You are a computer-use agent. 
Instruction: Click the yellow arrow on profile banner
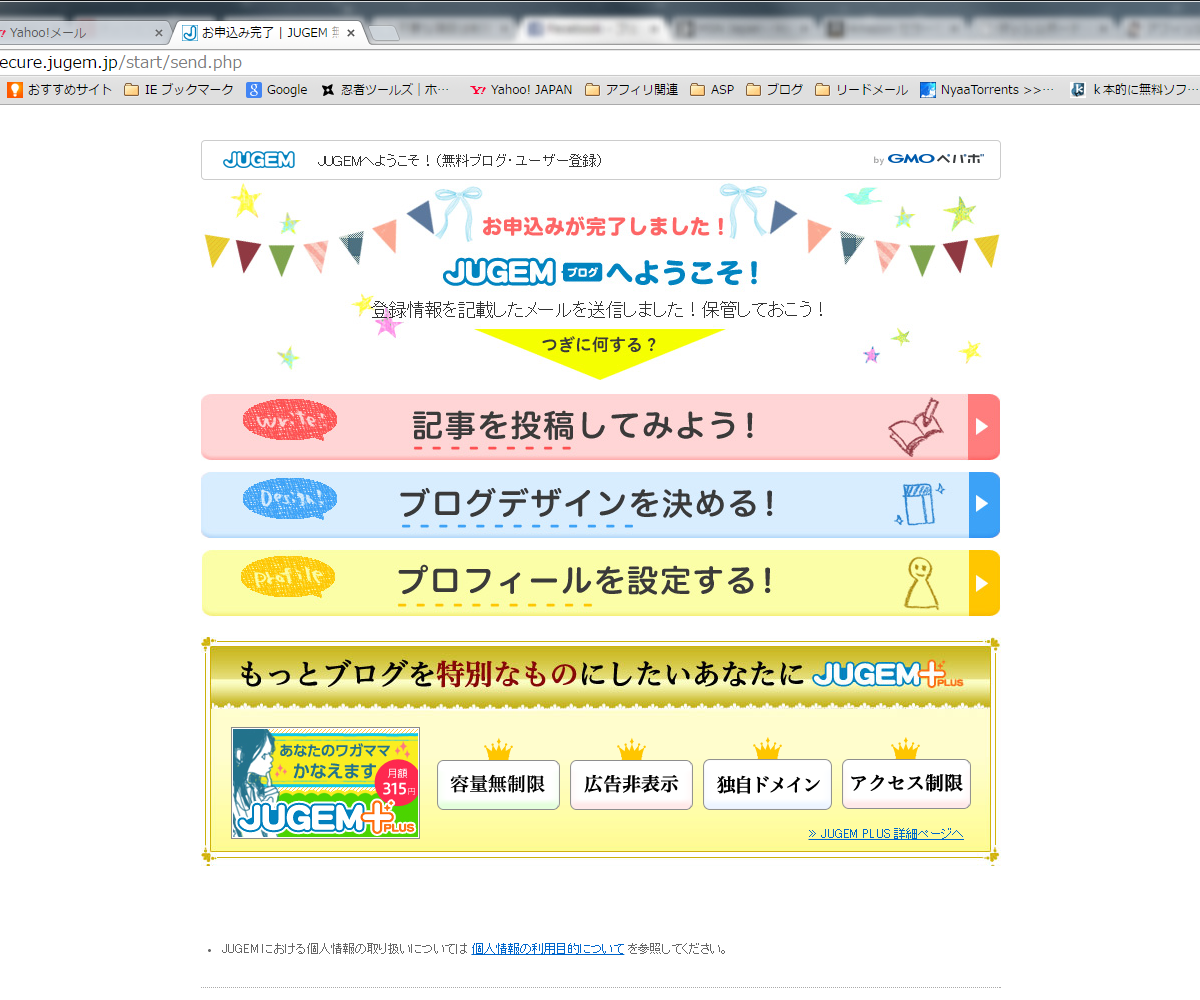(983, 582)
